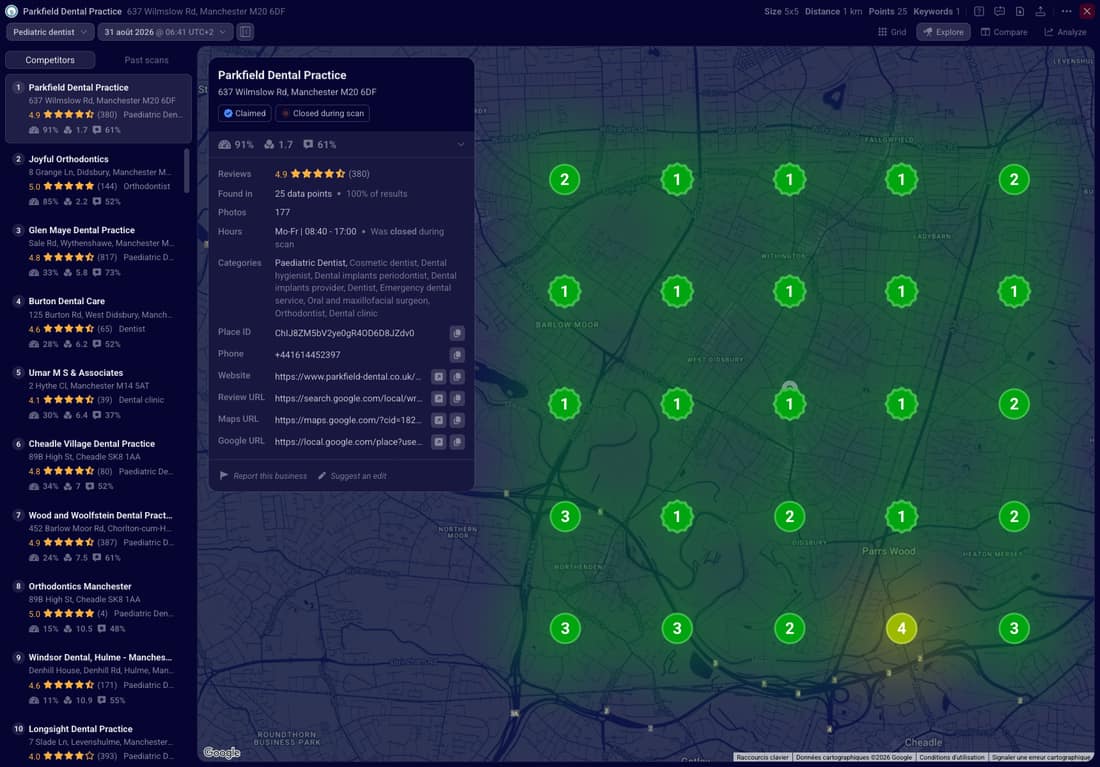This screenshot has height=767, width=1100.
Task: Switch to Compare view mode
Action: [x=1004, y=32]
